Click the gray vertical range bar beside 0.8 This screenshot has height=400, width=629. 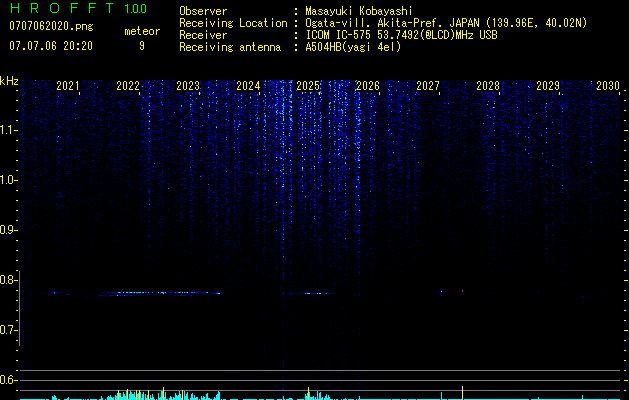tap(19, 308)
